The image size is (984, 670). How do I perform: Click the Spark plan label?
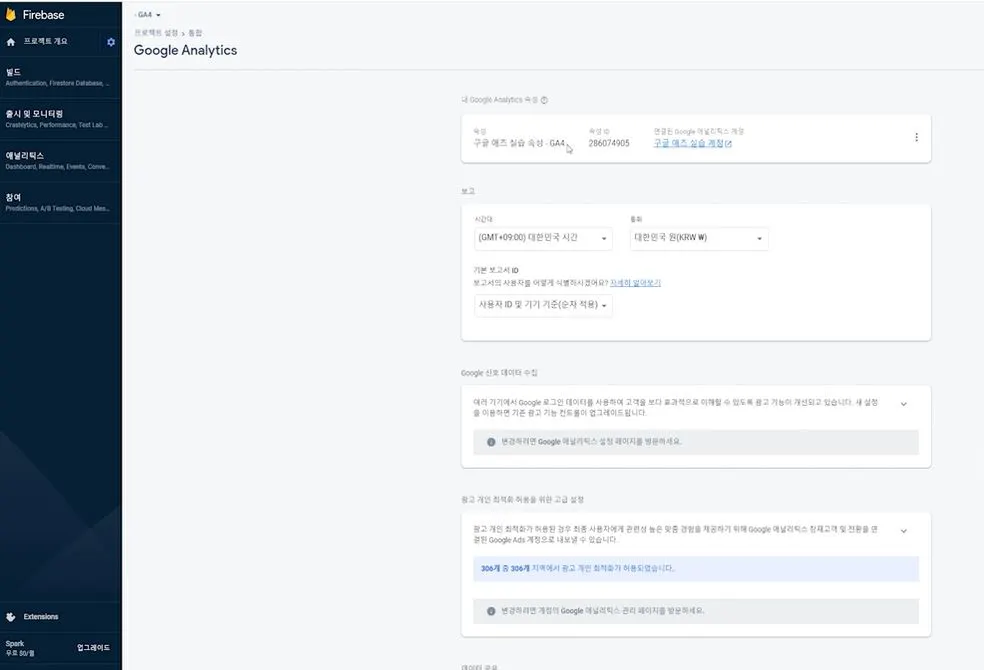15,644
